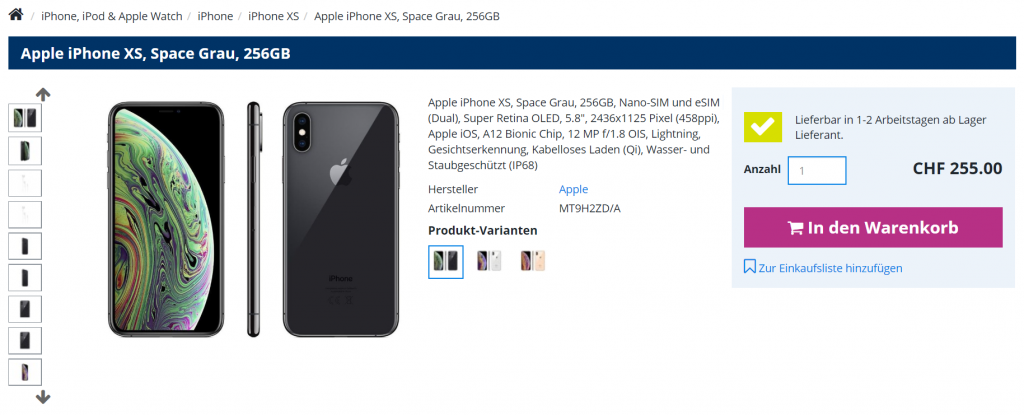Choose the Space Grau product variant
1024x415 pixels.
tap(446, 261)
